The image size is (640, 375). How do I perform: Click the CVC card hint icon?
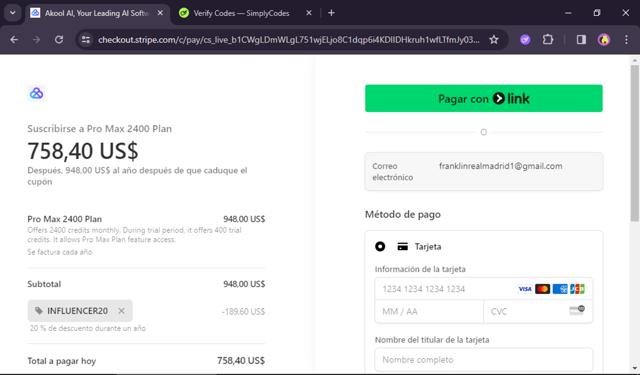tap(577, 311)
